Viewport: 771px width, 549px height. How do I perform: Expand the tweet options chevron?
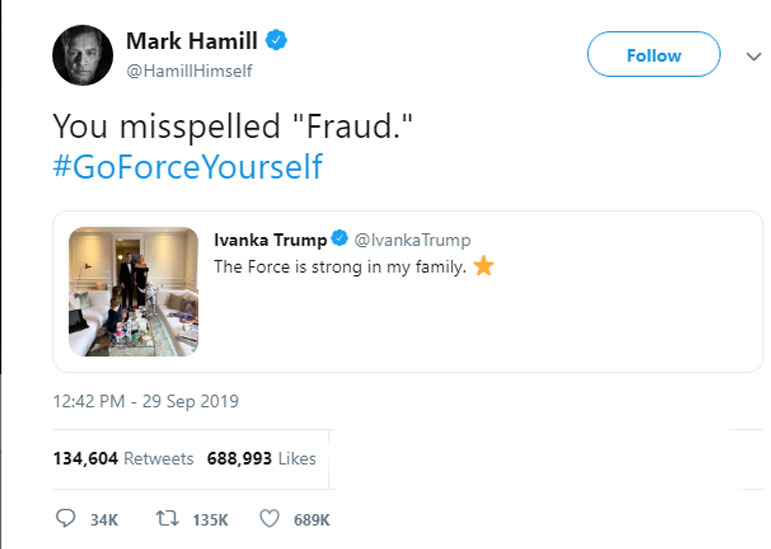754,56
